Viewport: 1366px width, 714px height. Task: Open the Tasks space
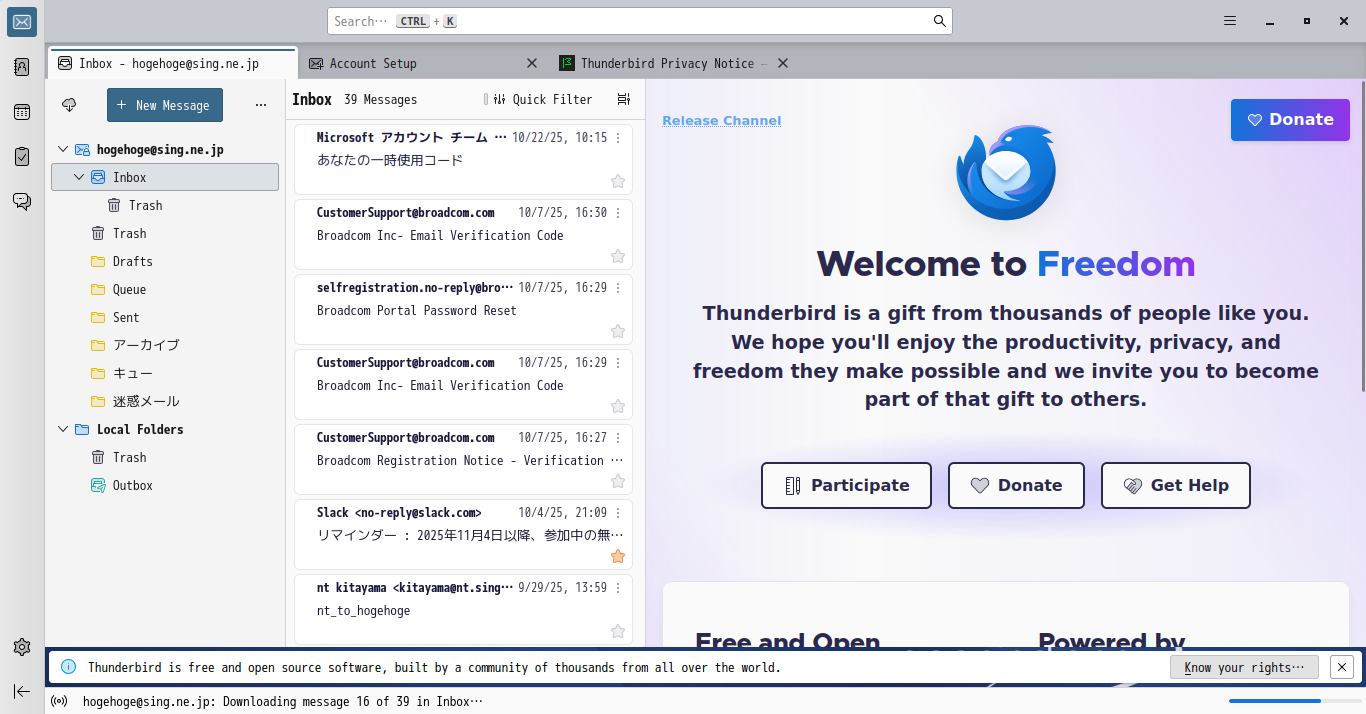pyautogui.click(x=22, y=157)
